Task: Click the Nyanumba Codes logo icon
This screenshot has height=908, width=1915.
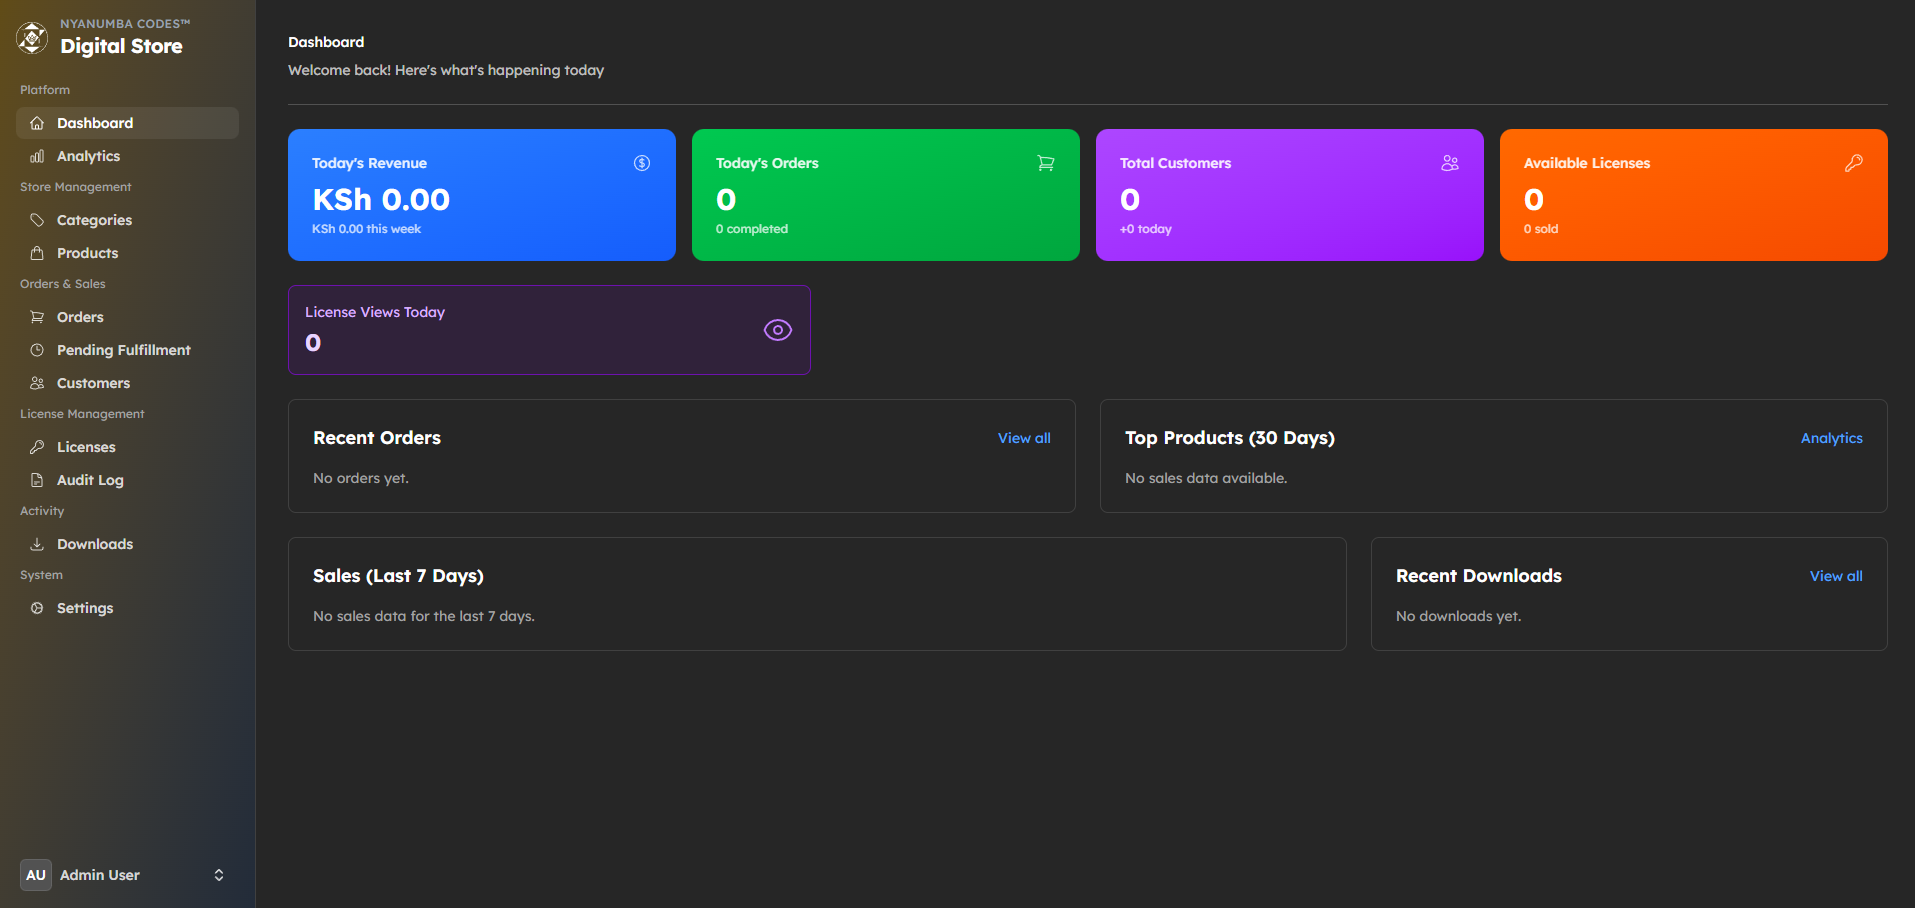Action: pyautogui.click(x=32, y=37)
